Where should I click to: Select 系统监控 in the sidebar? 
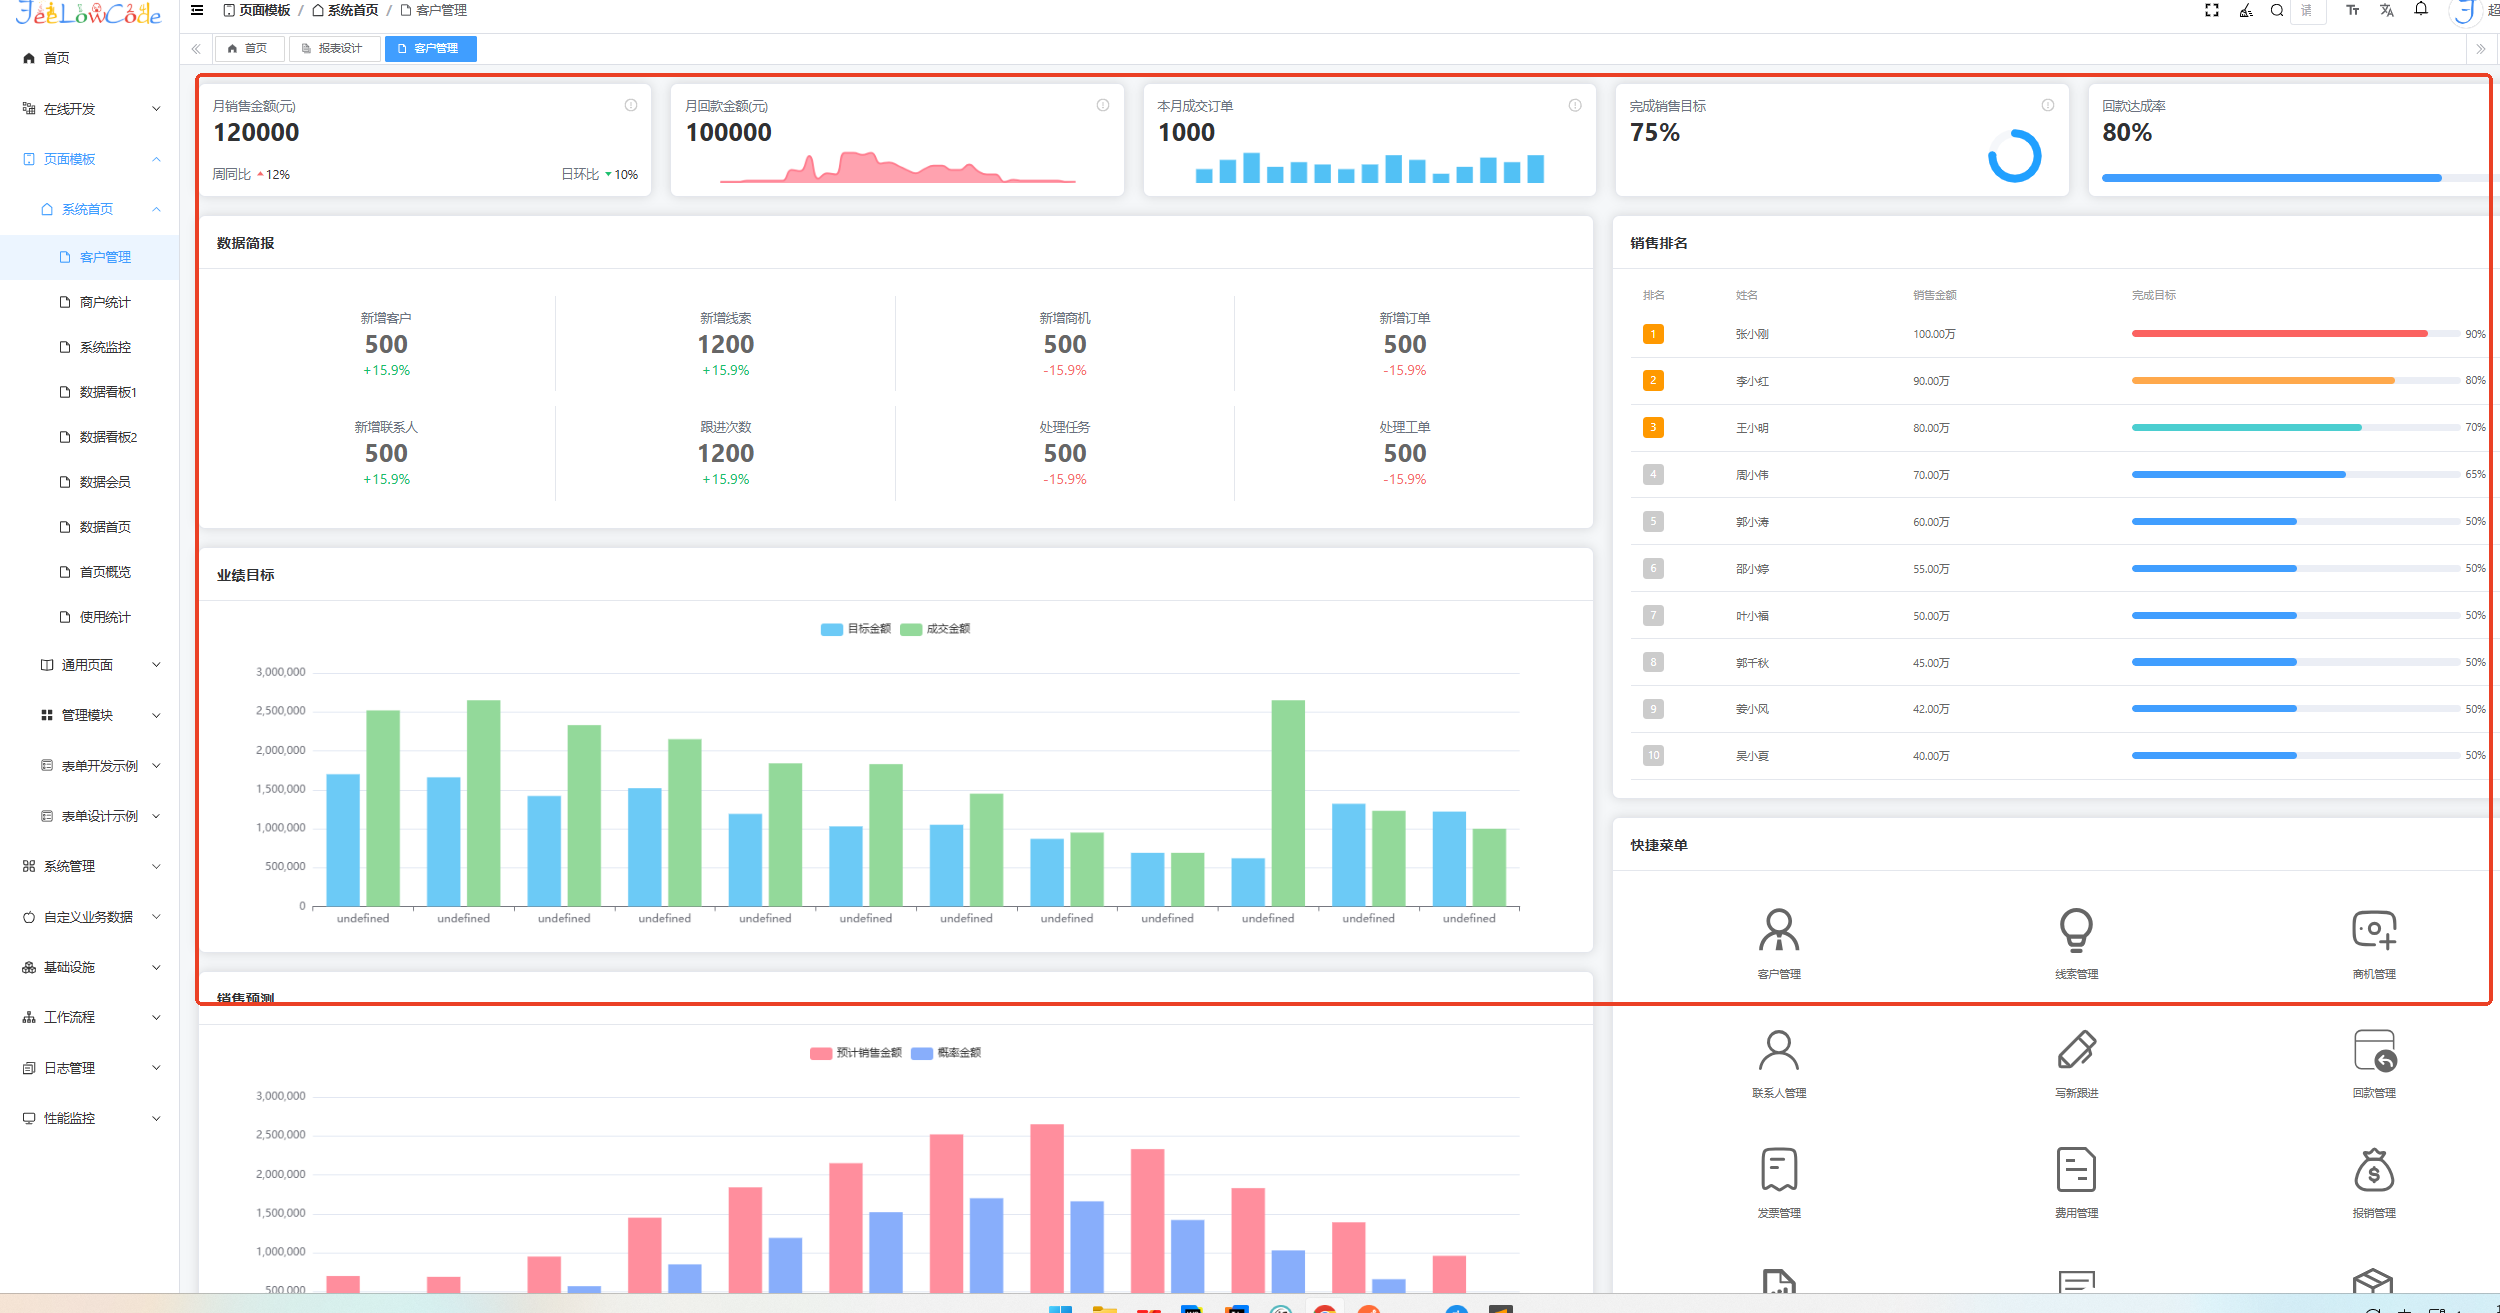105,347
